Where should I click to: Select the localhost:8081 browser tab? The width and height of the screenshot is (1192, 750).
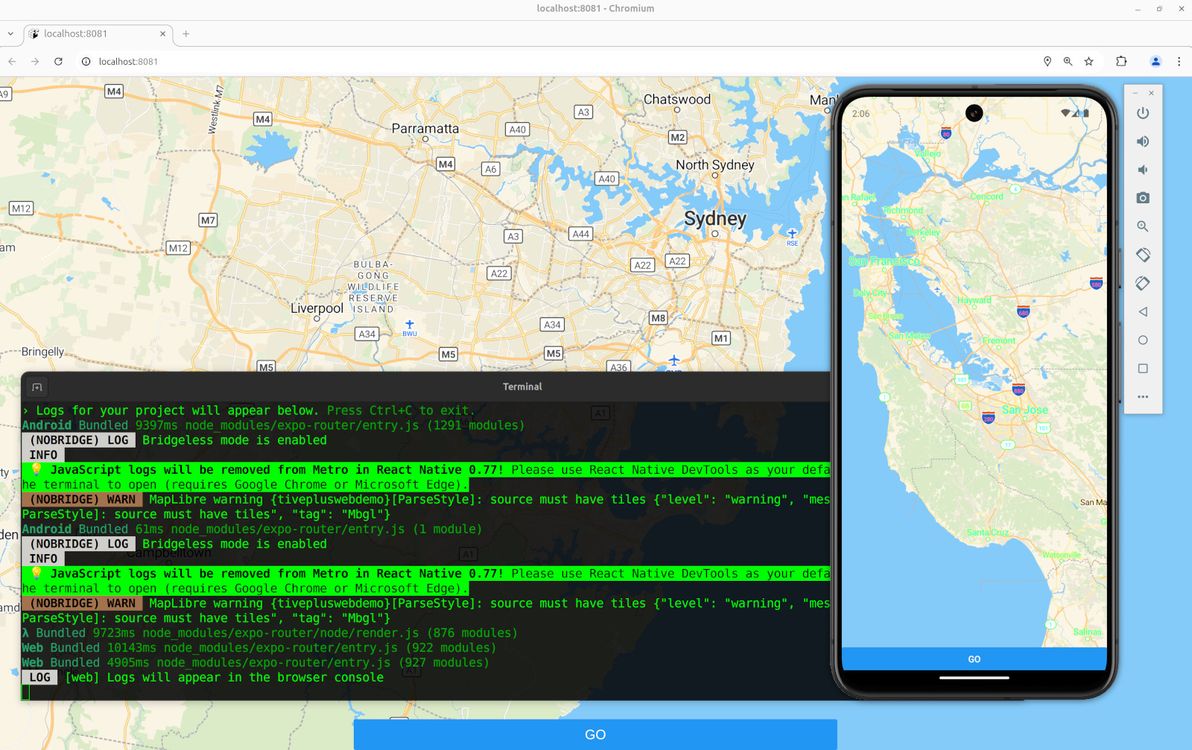coord(97,33)
